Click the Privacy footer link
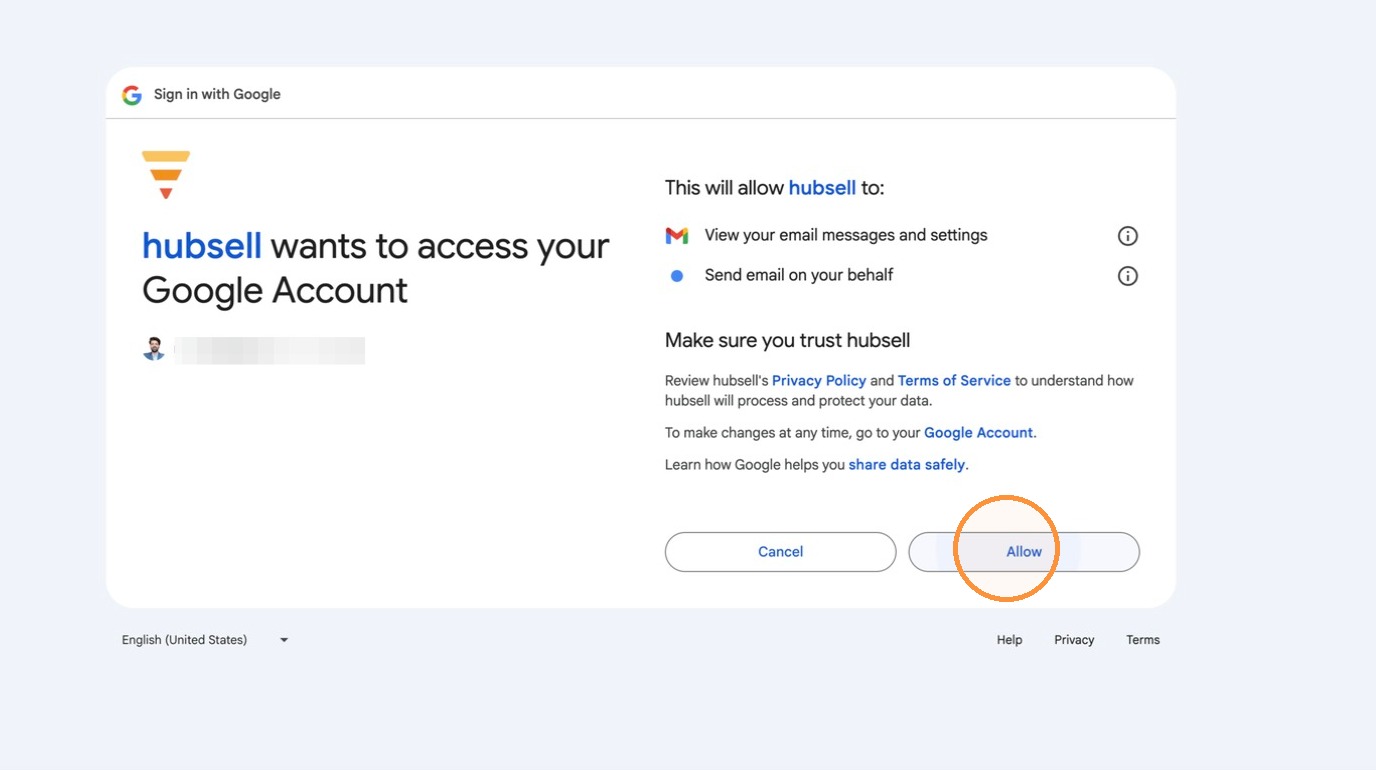 [x=1074, y=640]
